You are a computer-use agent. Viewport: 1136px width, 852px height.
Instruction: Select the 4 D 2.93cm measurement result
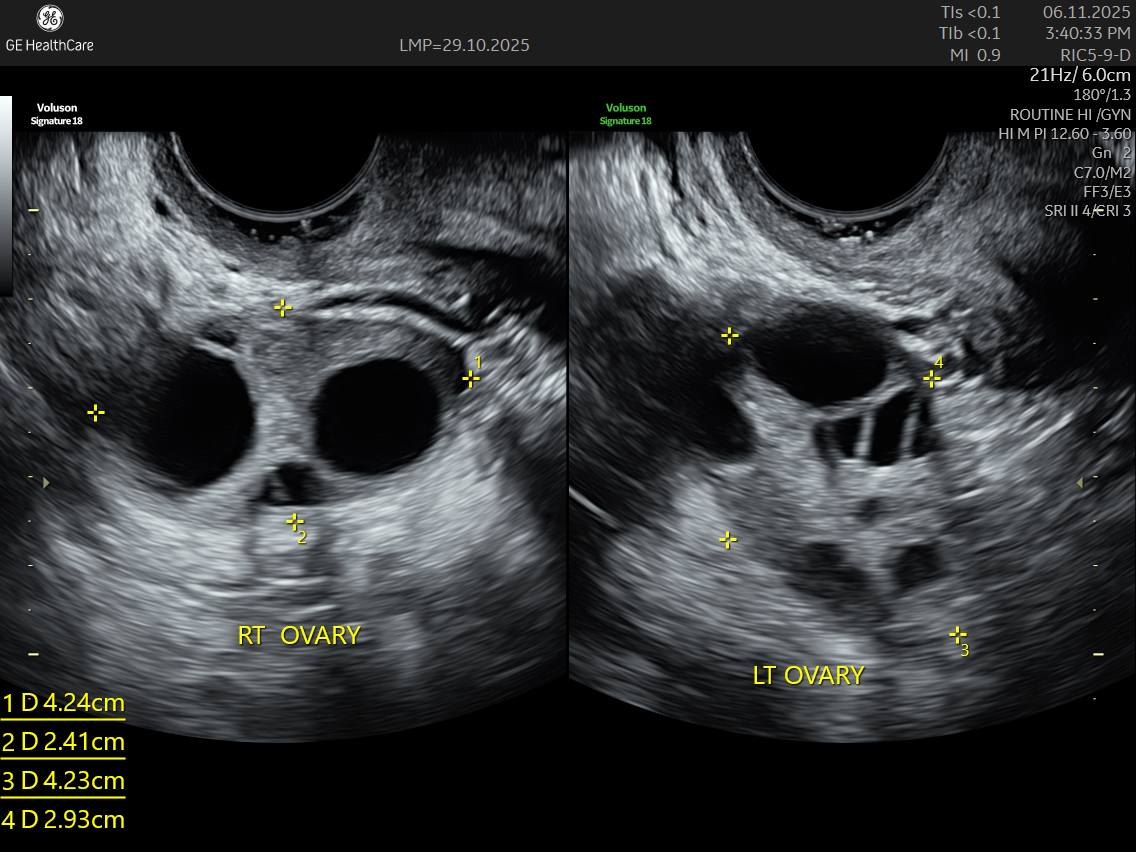coord(64,820)
